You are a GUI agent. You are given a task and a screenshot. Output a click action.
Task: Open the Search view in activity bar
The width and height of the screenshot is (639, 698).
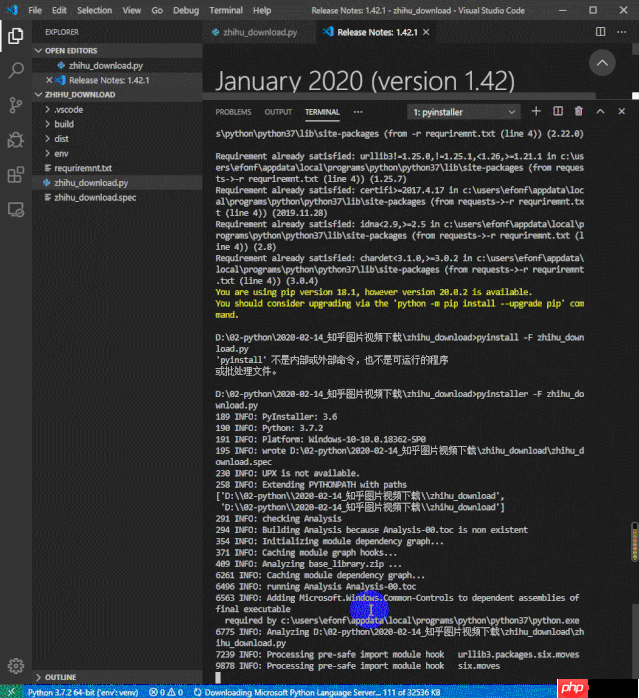click(x=16, y=70)
